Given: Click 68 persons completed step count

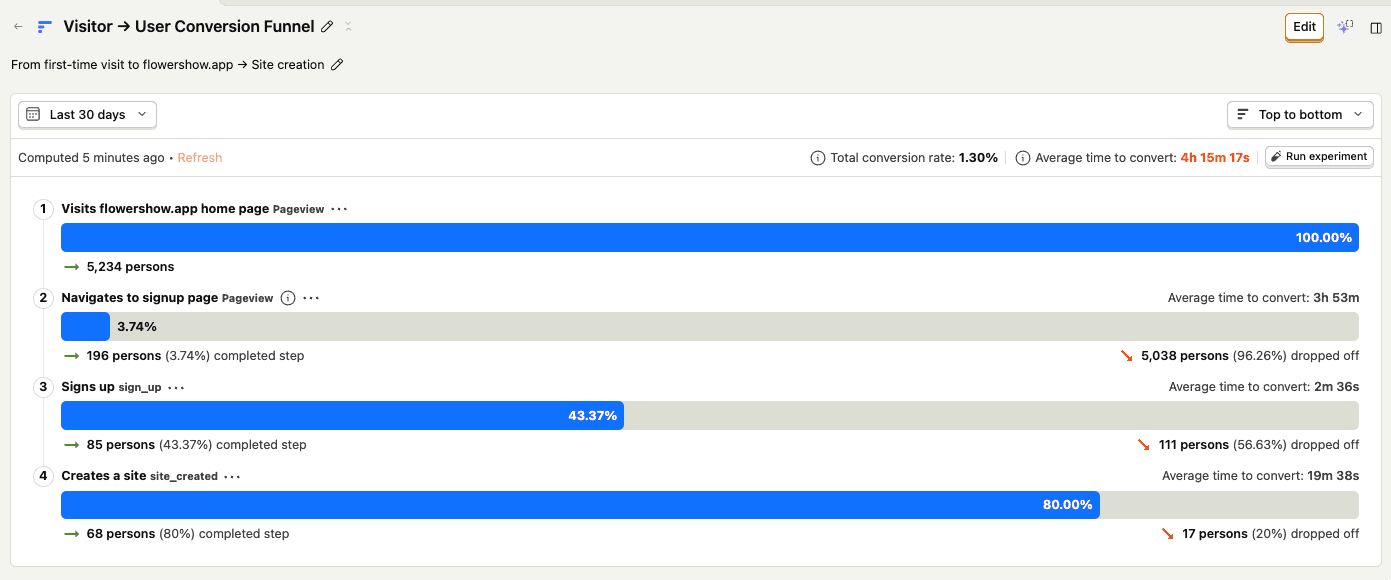Looking at the screenshot, I should tap(121, 534).
